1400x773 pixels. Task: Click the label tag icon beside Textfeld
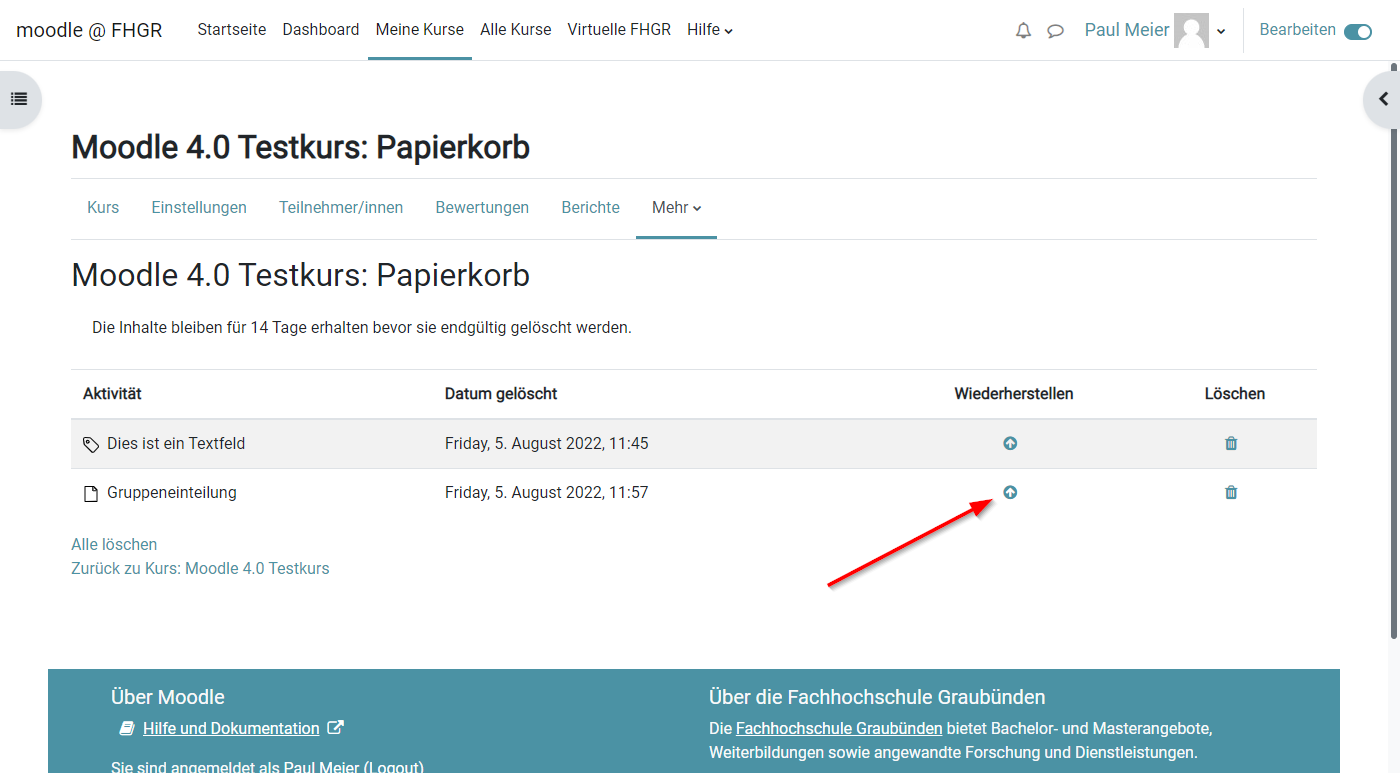coord(91,444)
